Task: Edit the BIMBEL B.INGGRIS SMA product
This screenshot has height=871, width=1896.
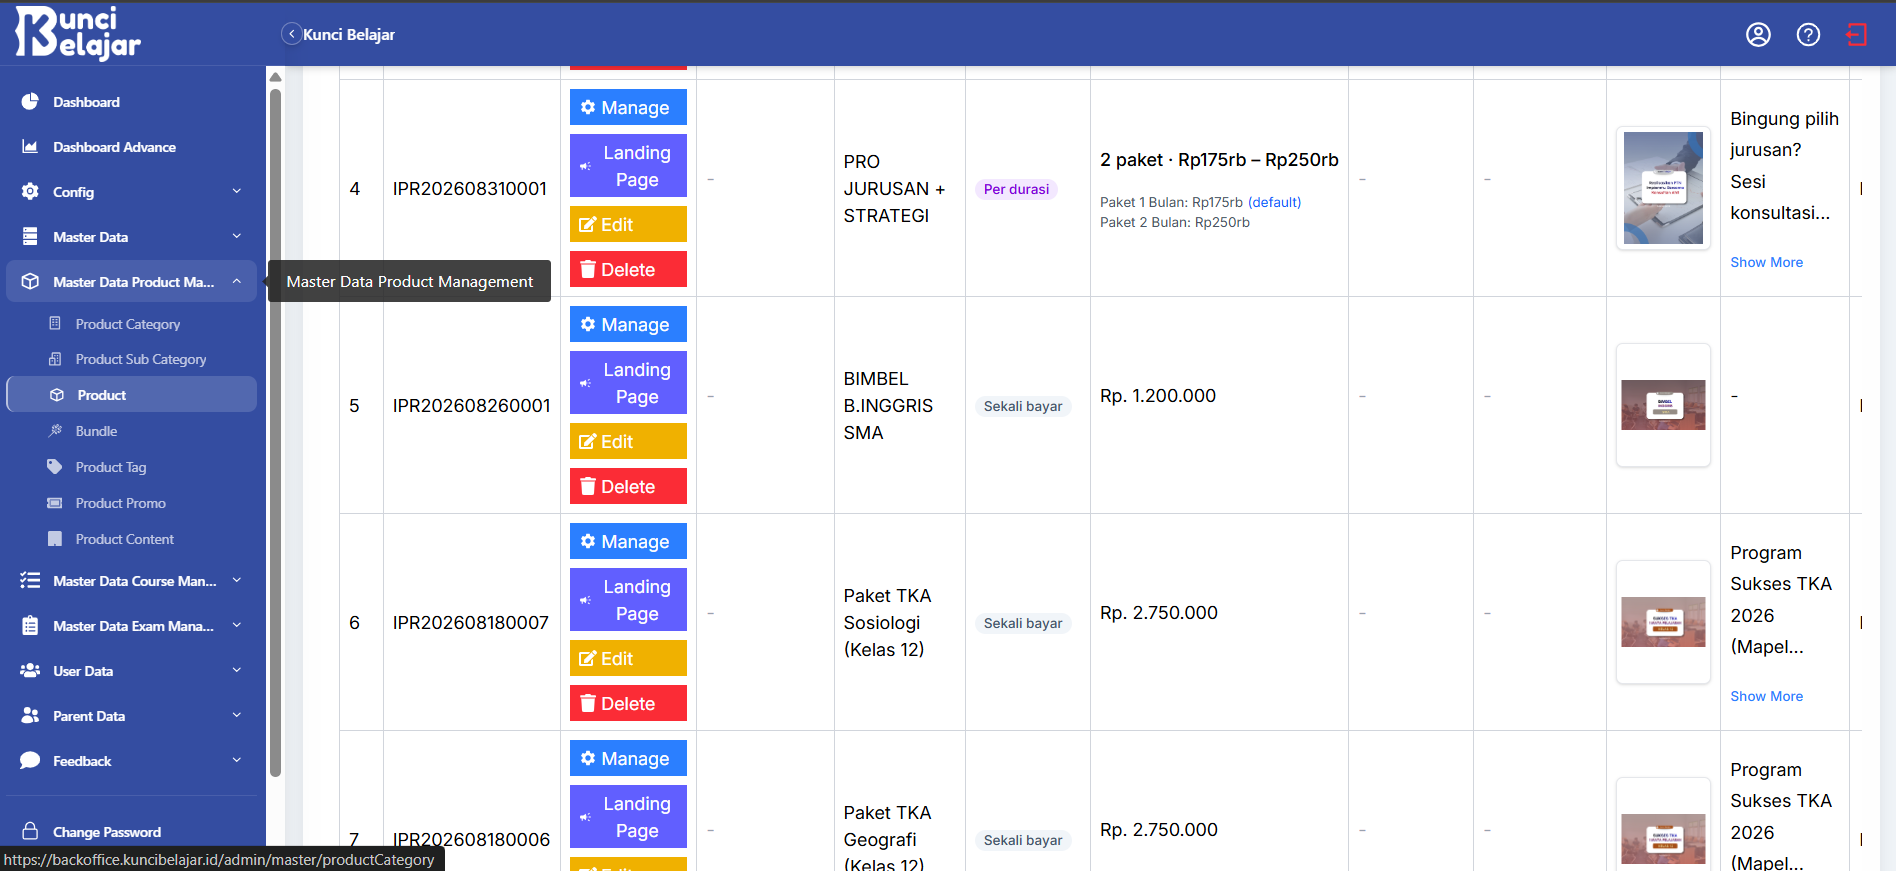Action: (628, 441)
